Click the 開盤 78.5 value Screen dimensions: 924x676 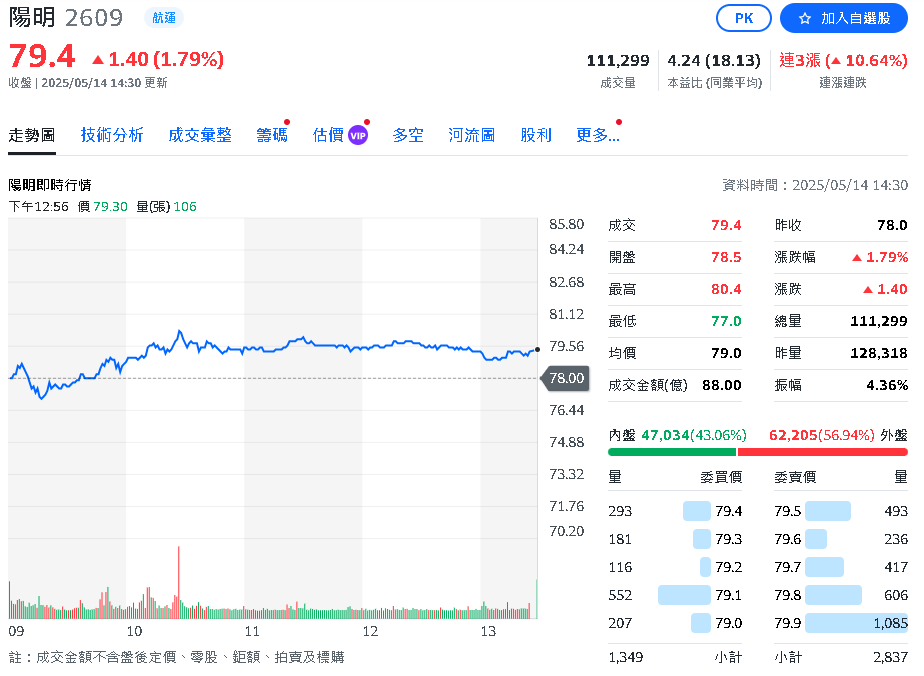726,258
